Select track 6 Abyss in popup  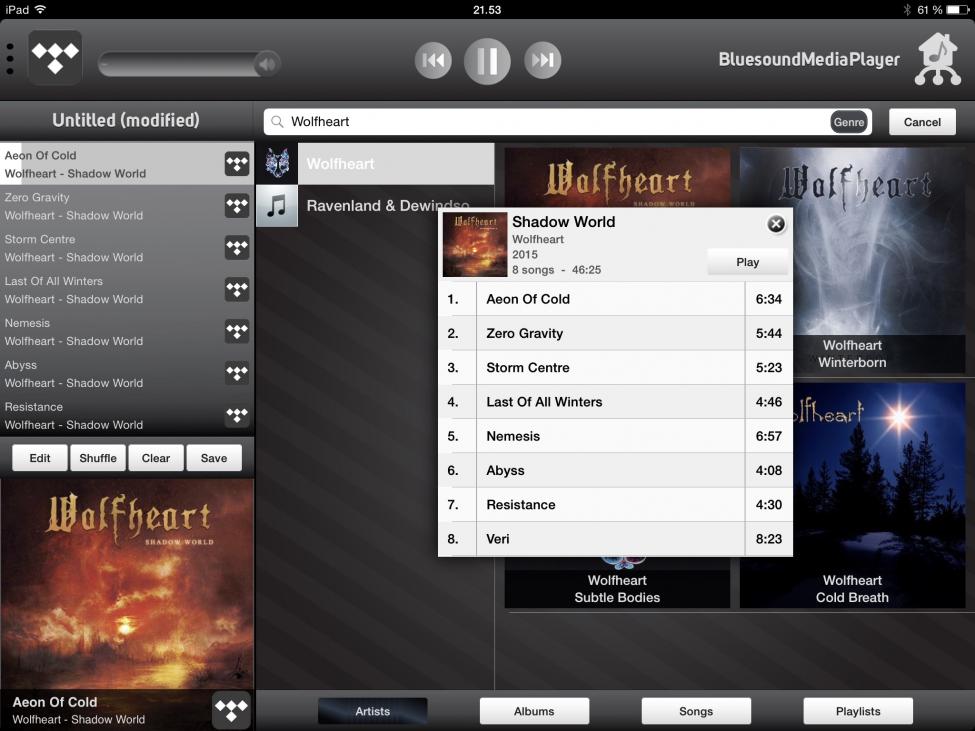[x=615, y=471]
